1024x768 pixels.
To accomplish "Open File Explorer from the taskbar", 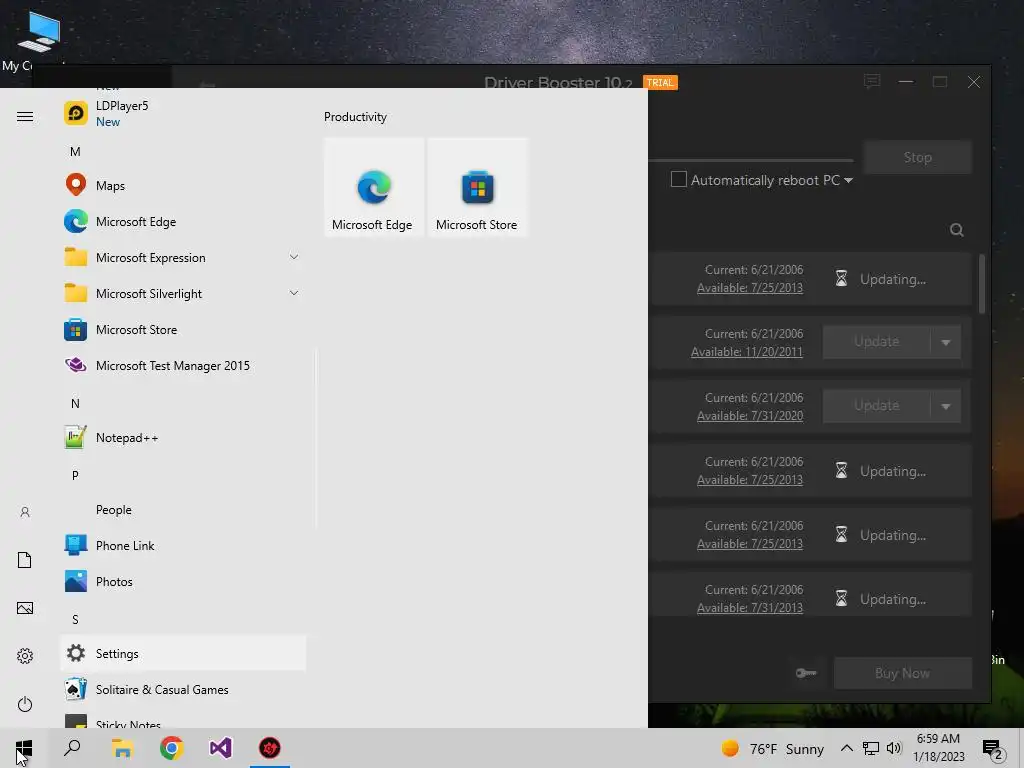I will [x=122, y=748].
